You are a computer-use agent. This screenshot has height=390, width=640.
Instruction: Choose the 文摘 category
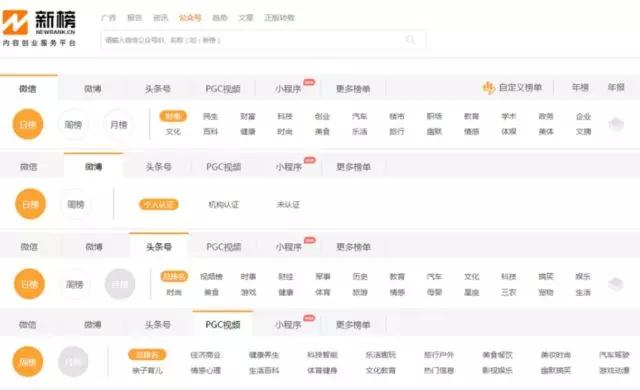584,132
